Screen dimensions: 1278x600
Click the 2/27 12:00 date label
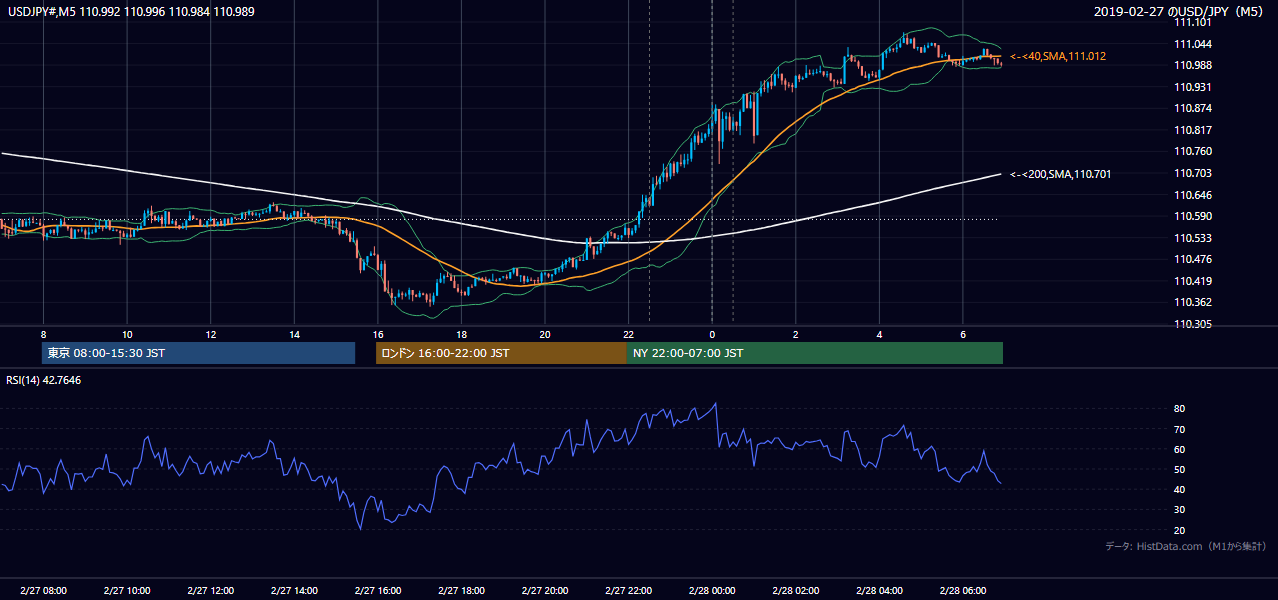click(x=210, y=591)
